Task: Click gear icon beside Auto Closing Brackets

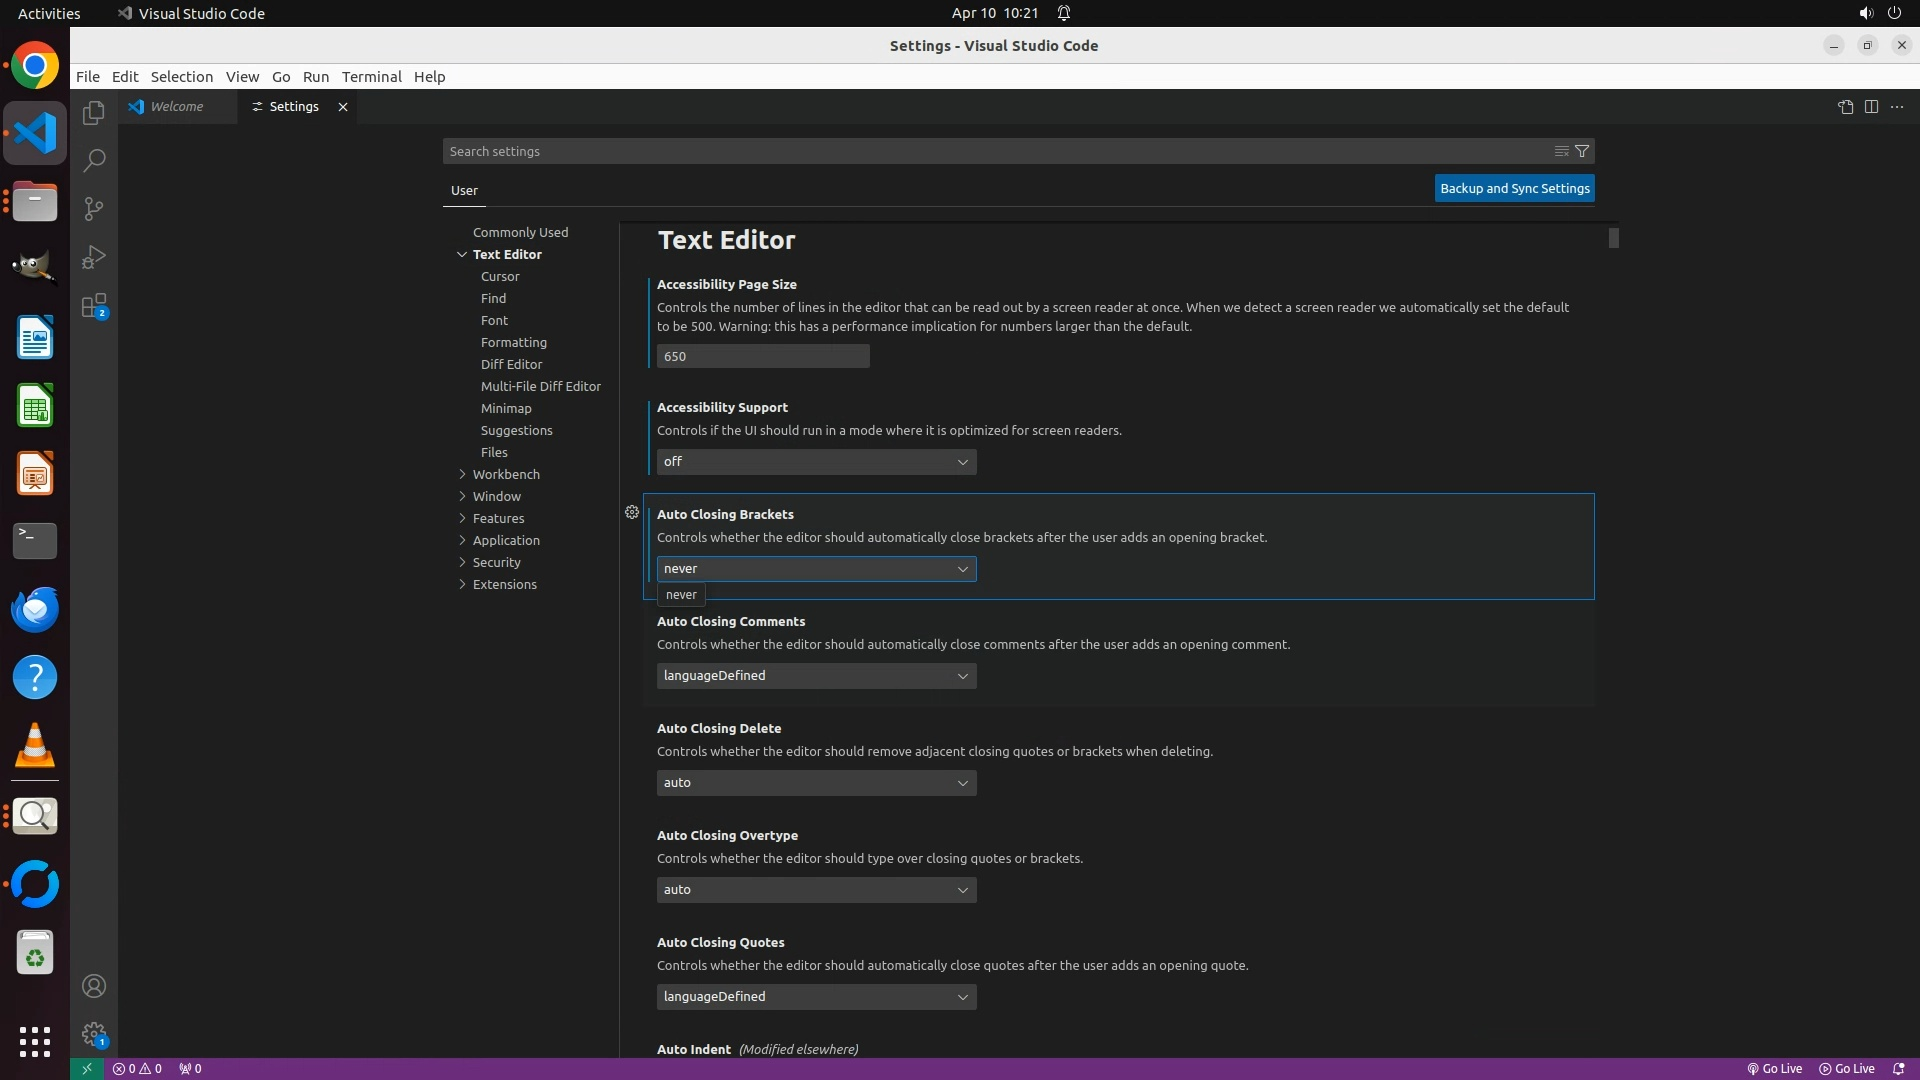Action: [632, 512]
